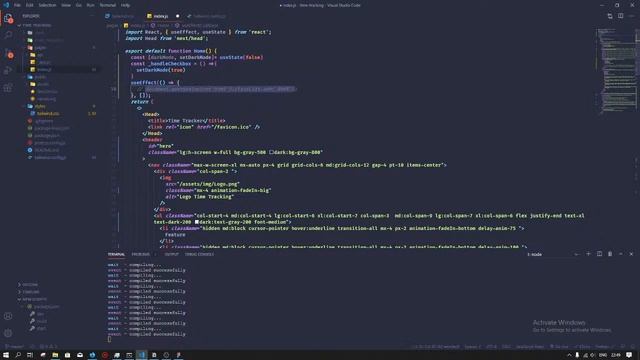The height and width of the screenshot is (360, 640).
Task: Kill terminal with the trash icon
Action: click(610, 254)
